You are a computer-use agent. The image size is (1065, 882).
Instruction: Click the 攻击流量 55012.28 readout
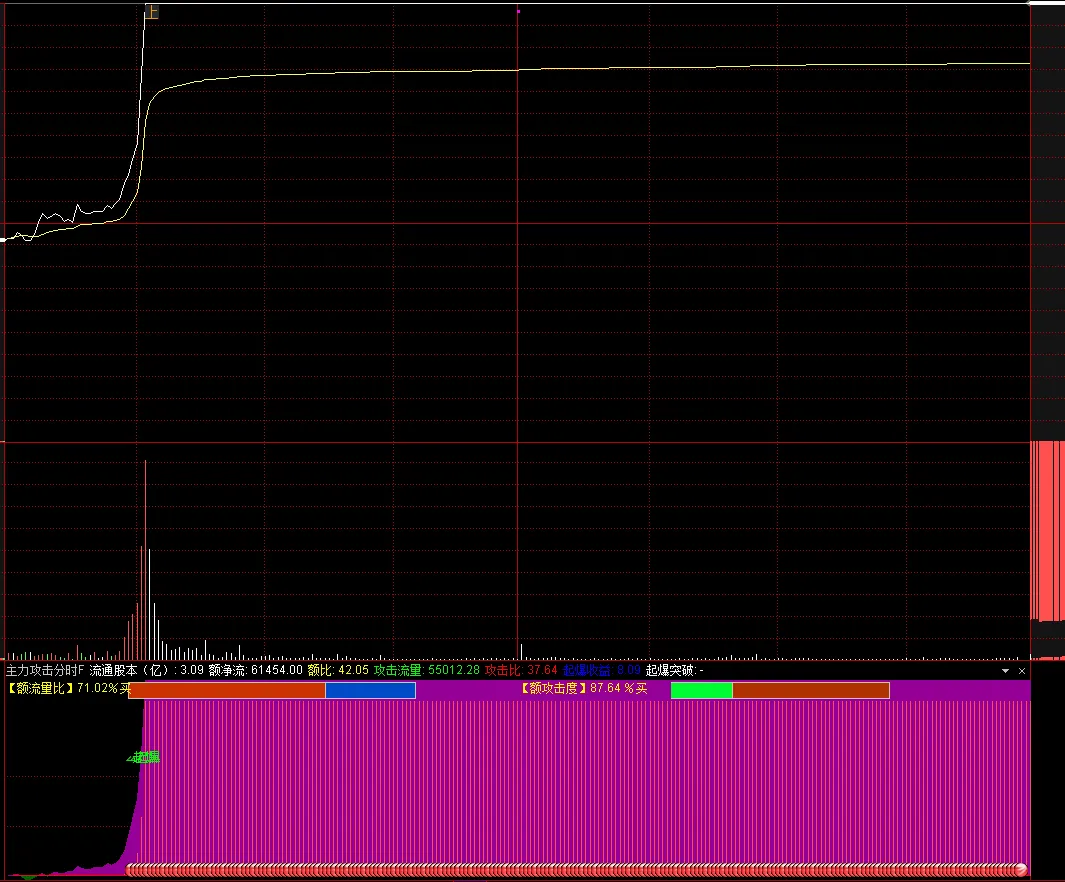pyautogui.click(x=427, y=670)
